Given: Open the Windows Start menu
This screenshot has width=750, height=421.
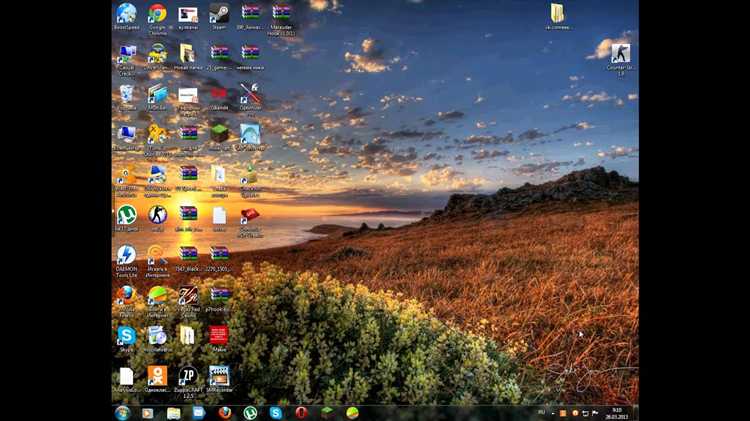Looking at the screenshot, I should coord(122,413).
